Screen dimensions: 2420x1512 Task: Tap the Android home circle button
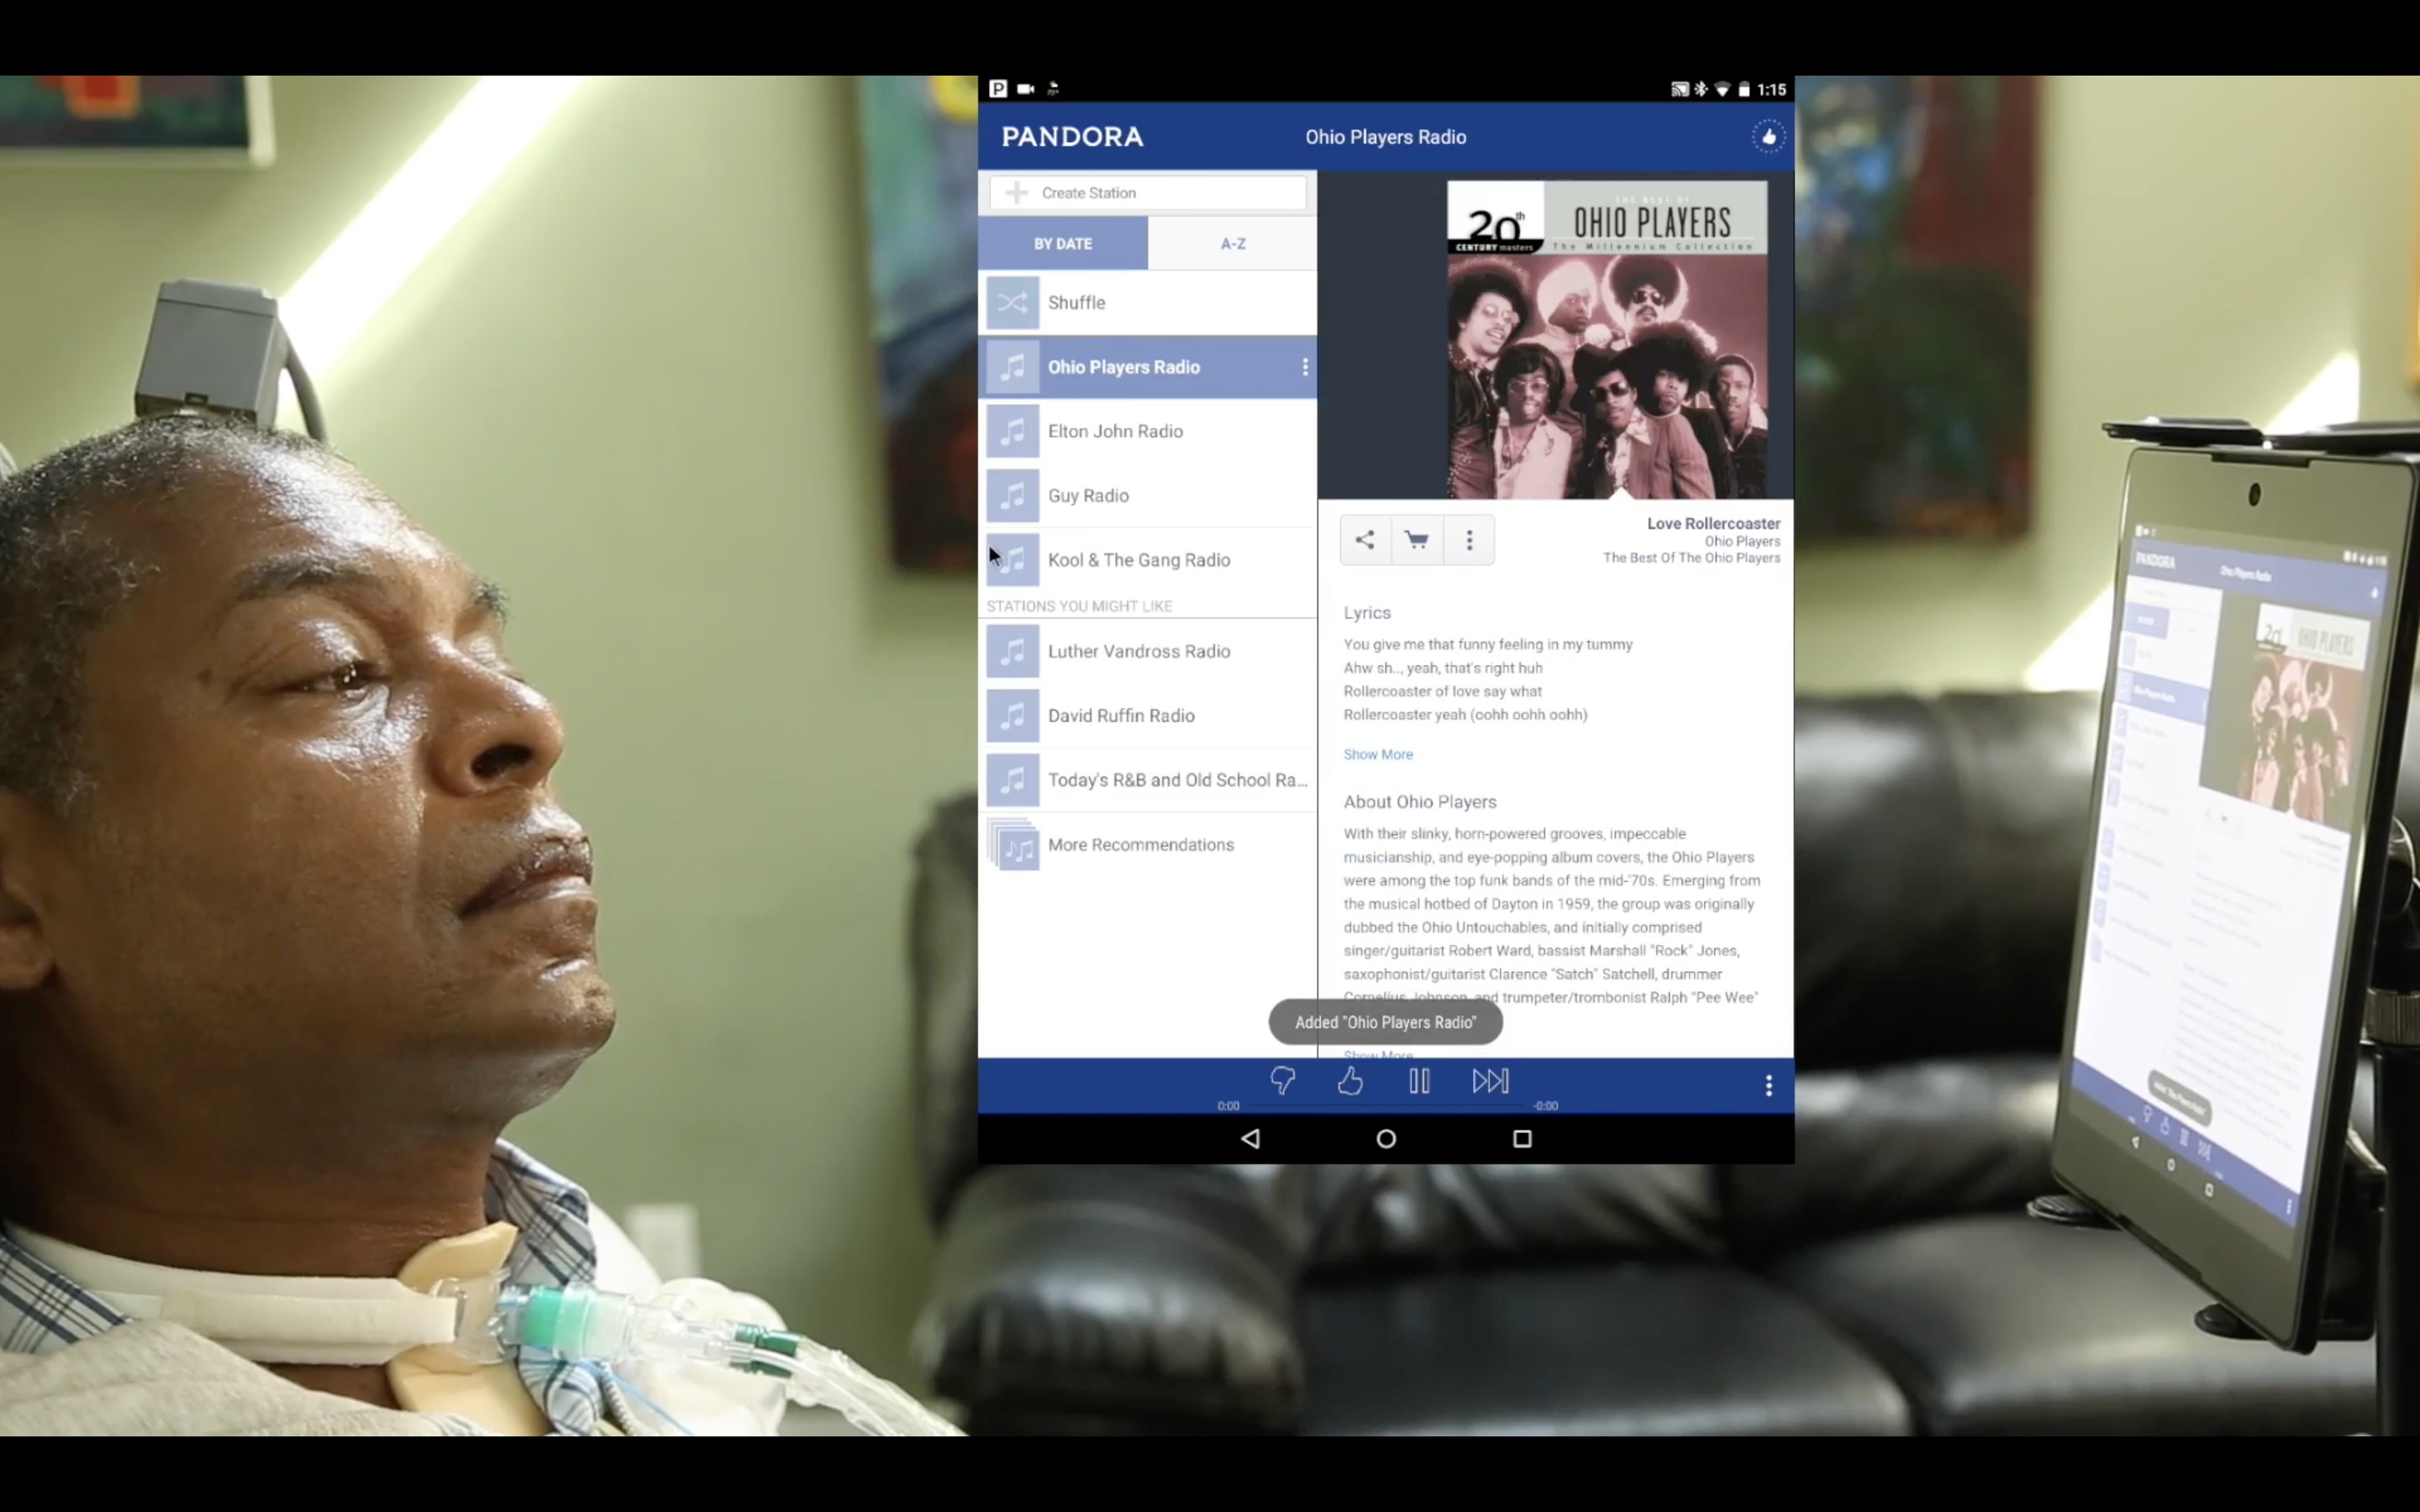tap(1386, 1138)
